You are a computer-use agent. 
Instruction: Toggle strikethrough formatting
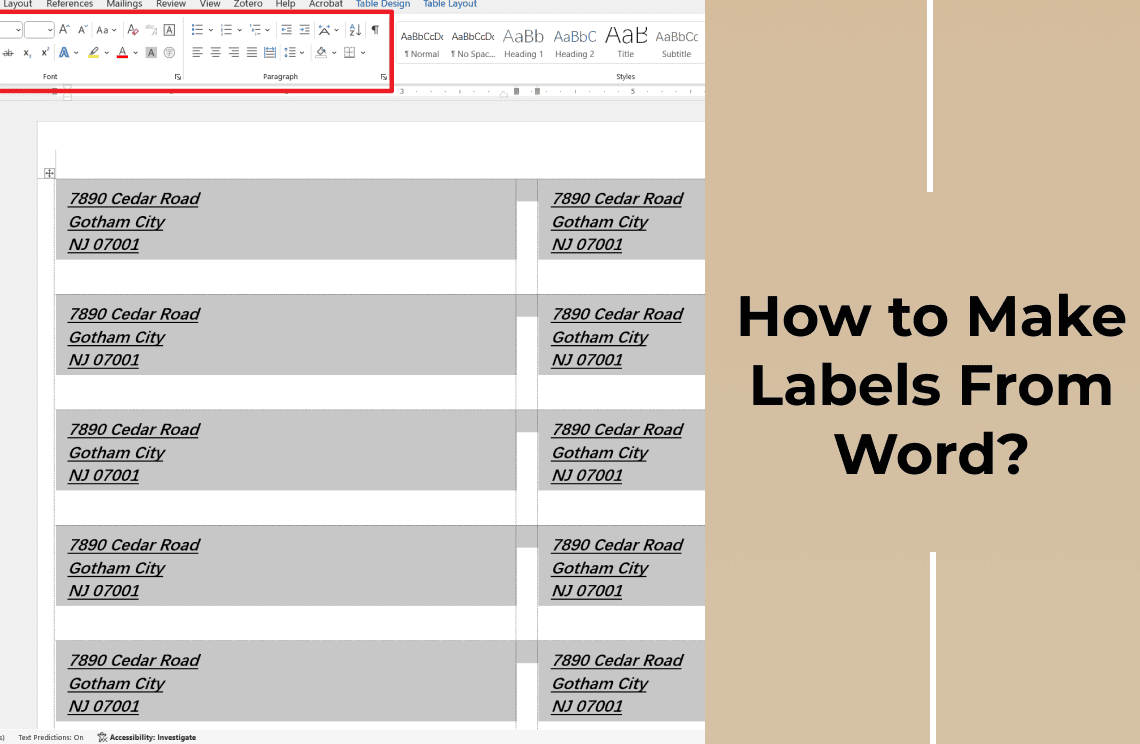(8, 52)
